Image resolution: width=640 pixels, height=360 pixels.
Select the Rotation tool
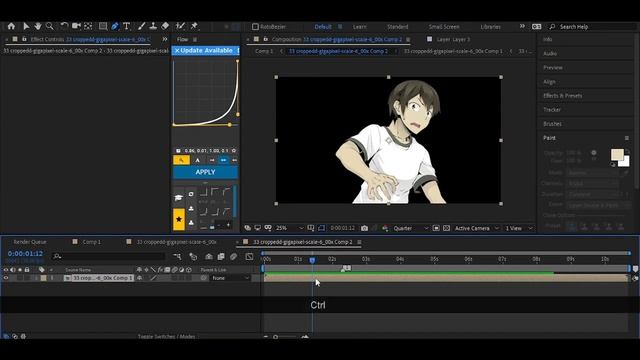point(64,26)
